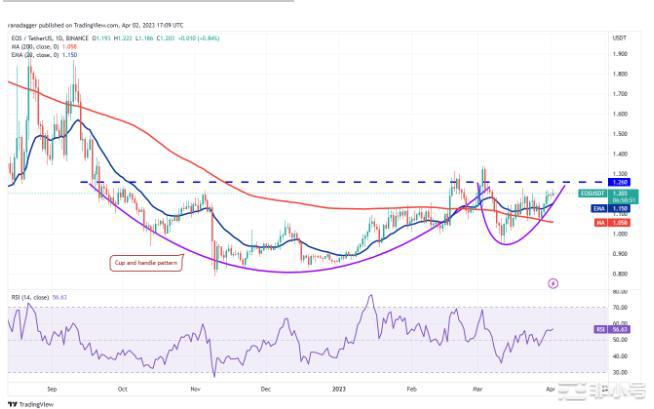Click the blue EMA 1.150 price axis tag
Image resolution: width=654 pixels, height=409 pixels.
coord(620,208)
